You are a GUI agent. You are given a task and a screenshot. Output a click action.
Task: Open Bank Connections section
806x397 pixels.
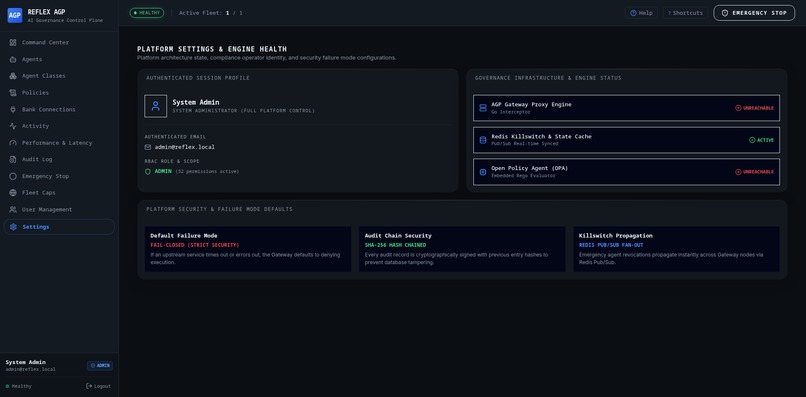tap(59, 110)
